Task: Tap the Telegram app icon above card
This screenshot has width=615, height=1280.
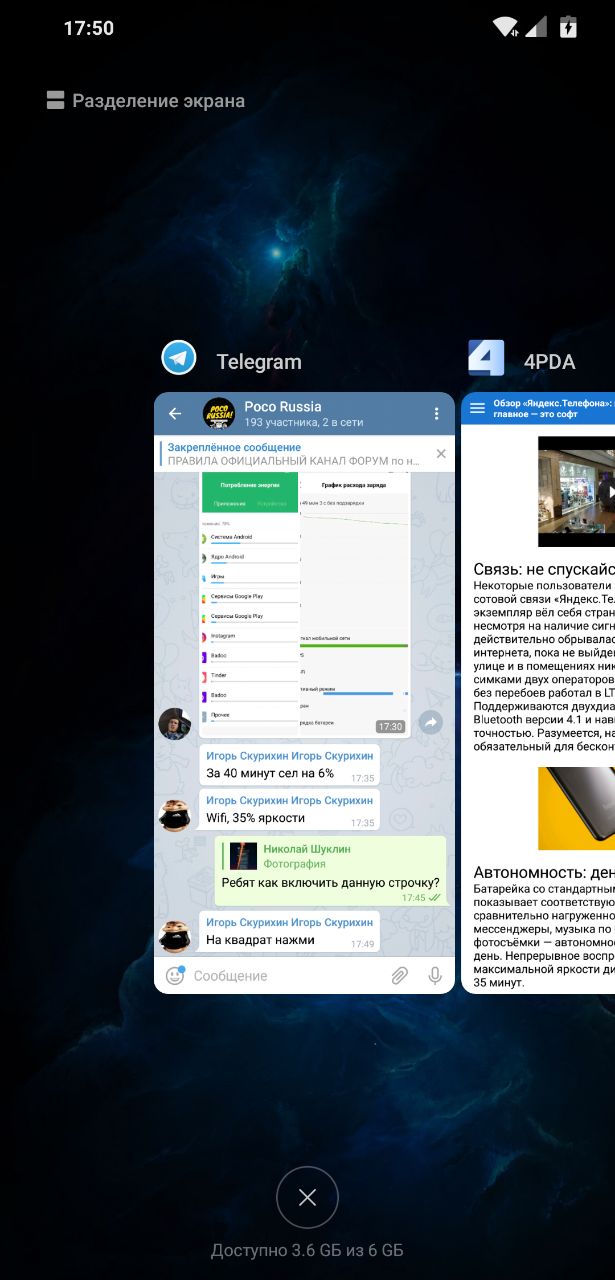Action: click(x=179, y=357)
